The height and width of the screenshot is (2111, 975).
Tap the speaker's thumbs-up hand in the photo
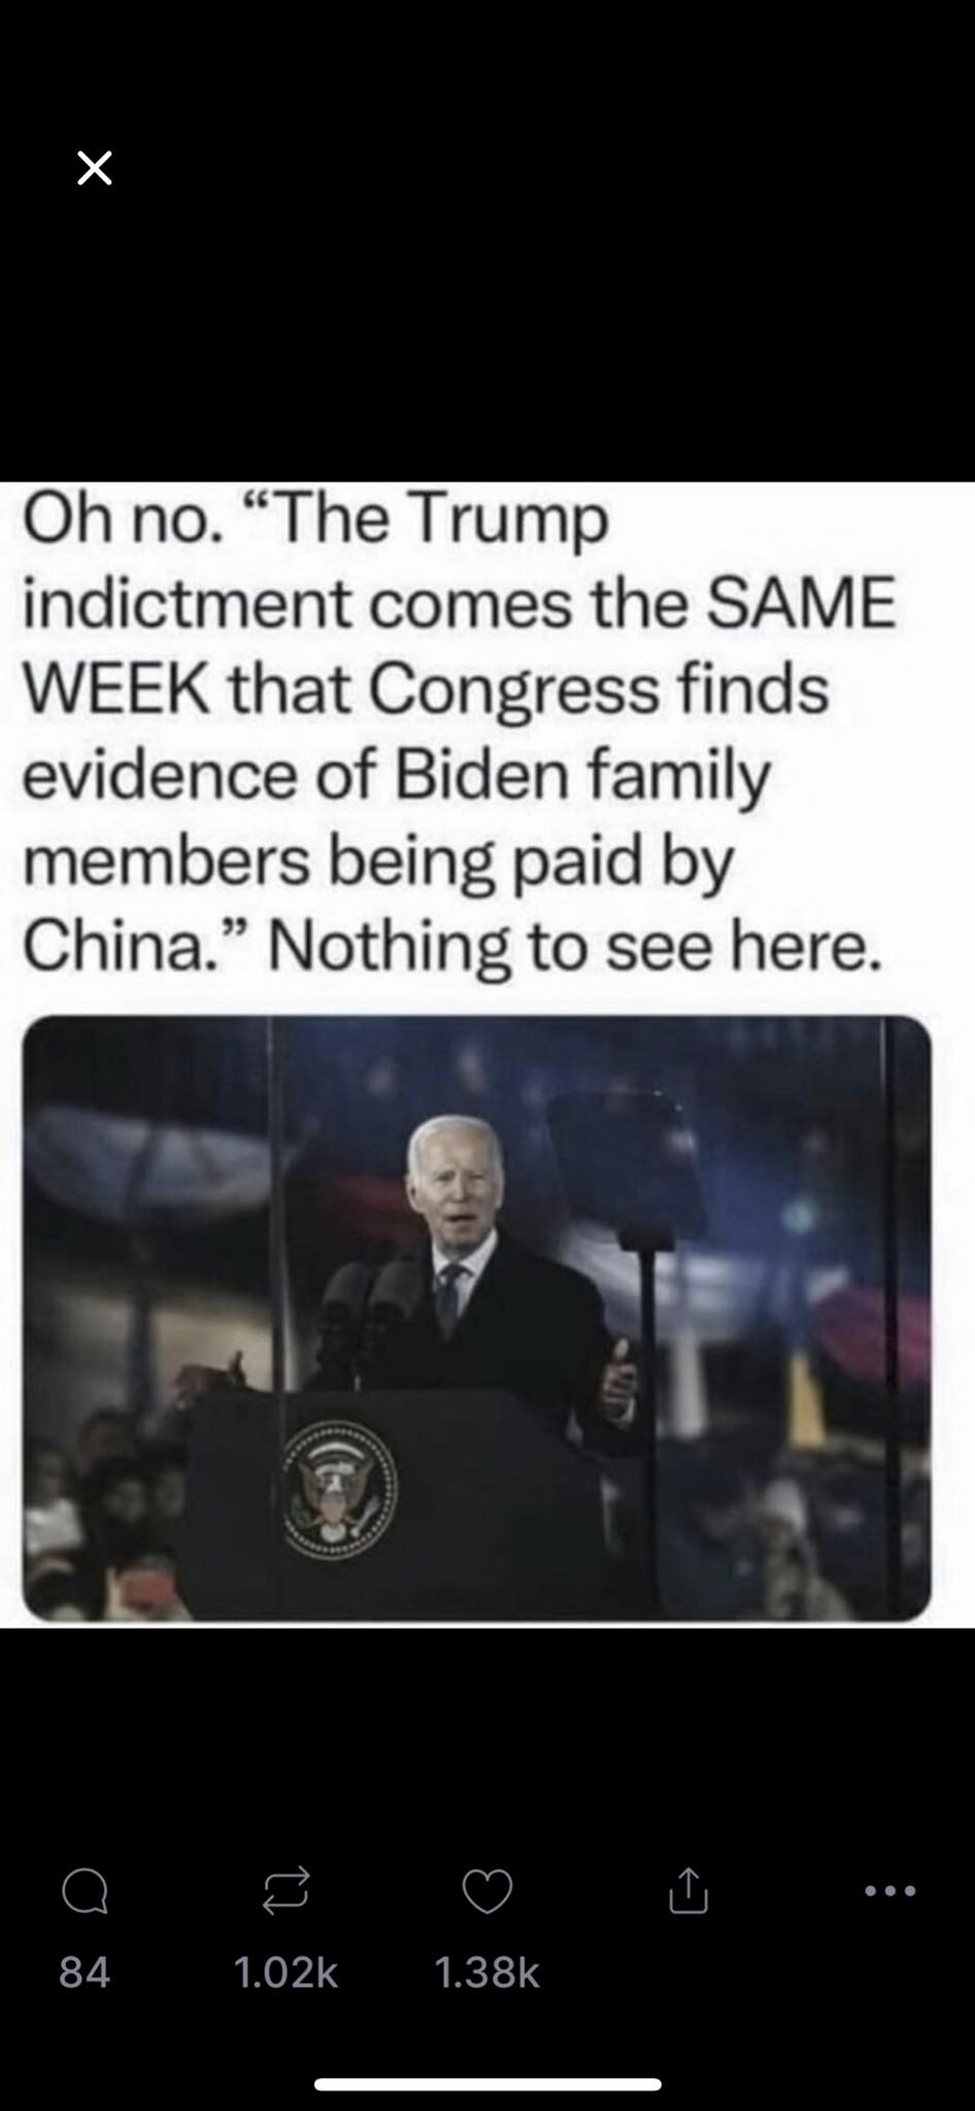point(619,1380)
